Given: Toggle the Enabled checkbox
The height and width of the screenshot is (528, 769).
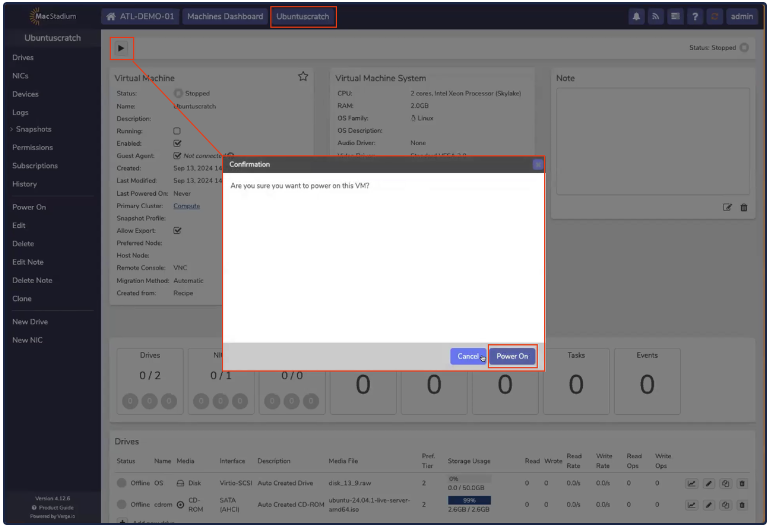Looking at the screenshot, I should click(x=177, y=143).
